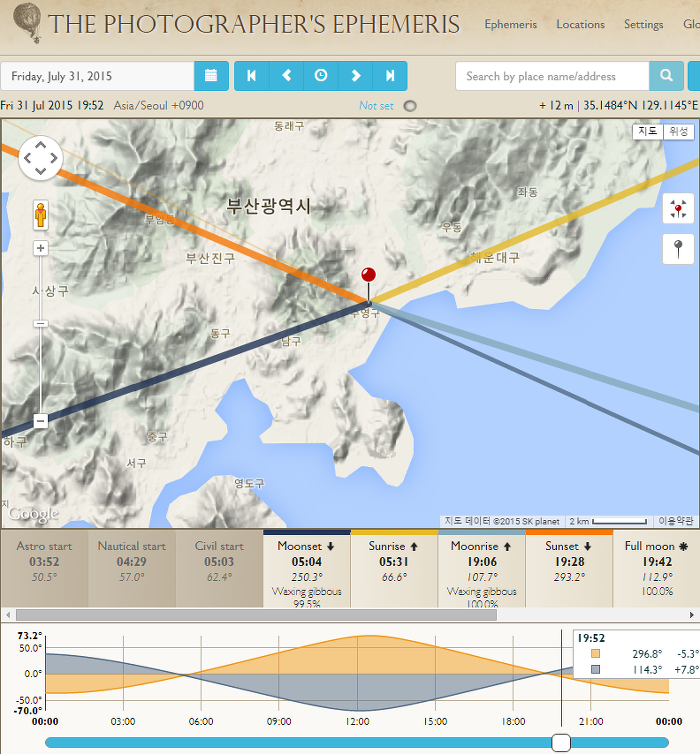Select the Sunset 19:28 event
Image resolution: width=700 pixels, height=754 pixels.
coord(569,568)
